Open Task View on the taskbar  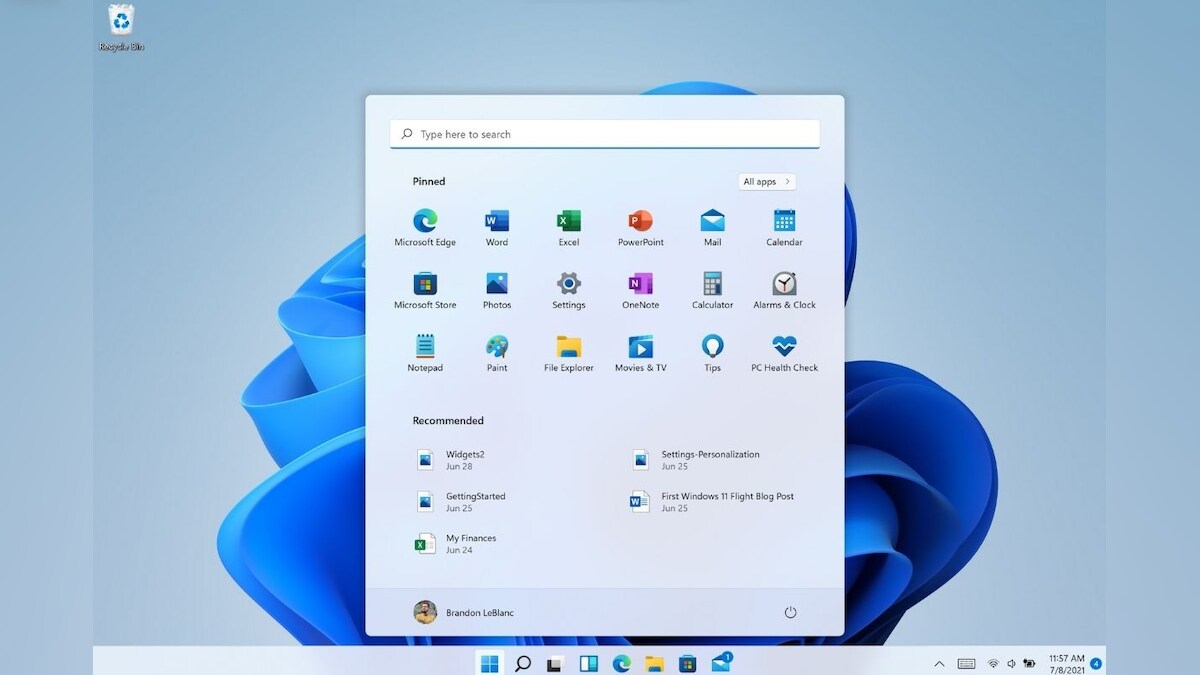point(555,662)
